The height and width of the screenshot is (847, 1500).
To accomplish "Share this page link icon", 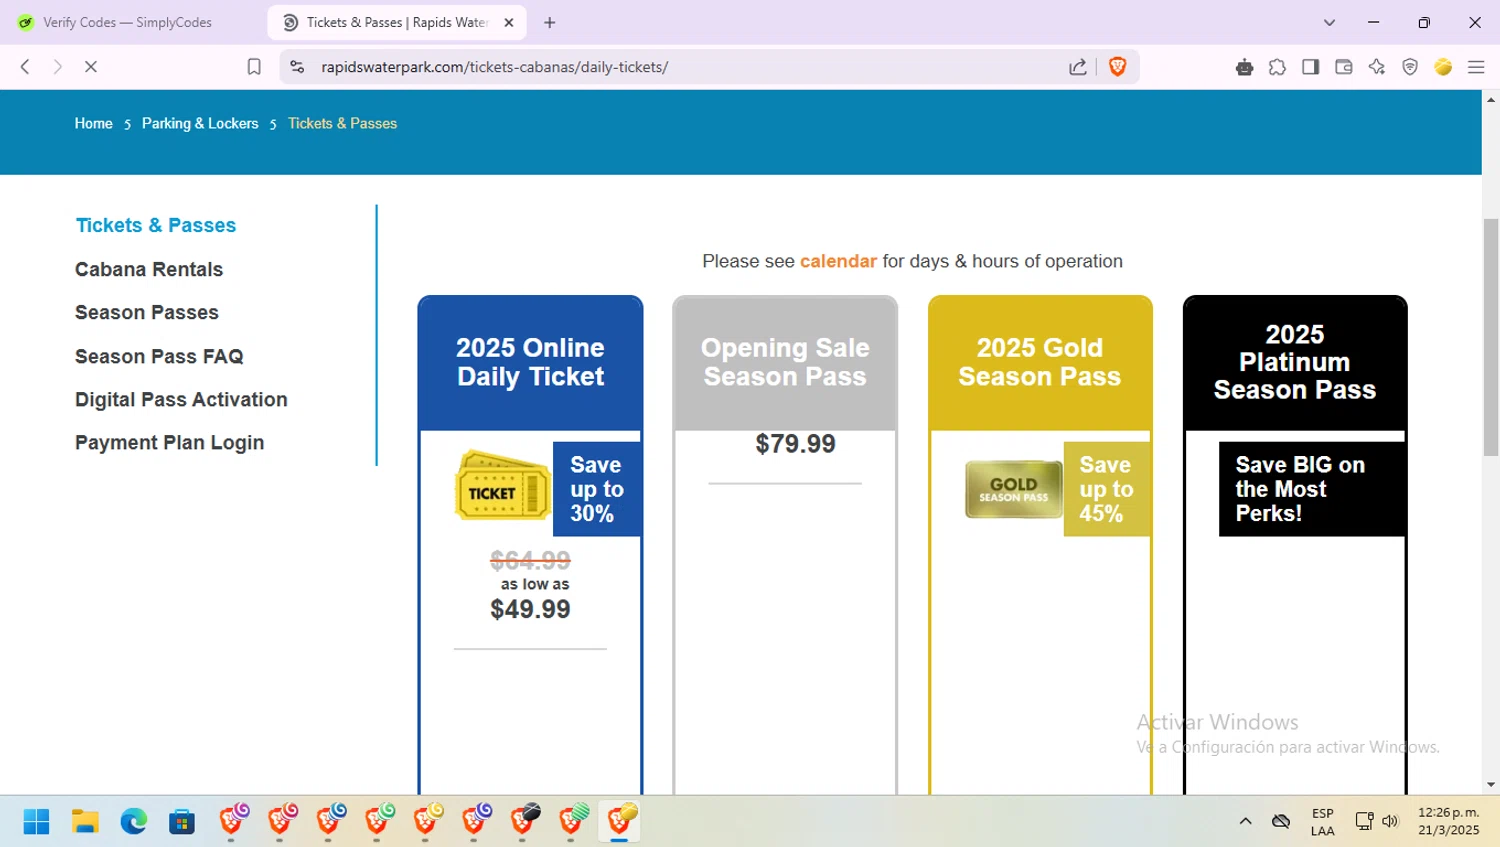I will (x=1078, y=67).
